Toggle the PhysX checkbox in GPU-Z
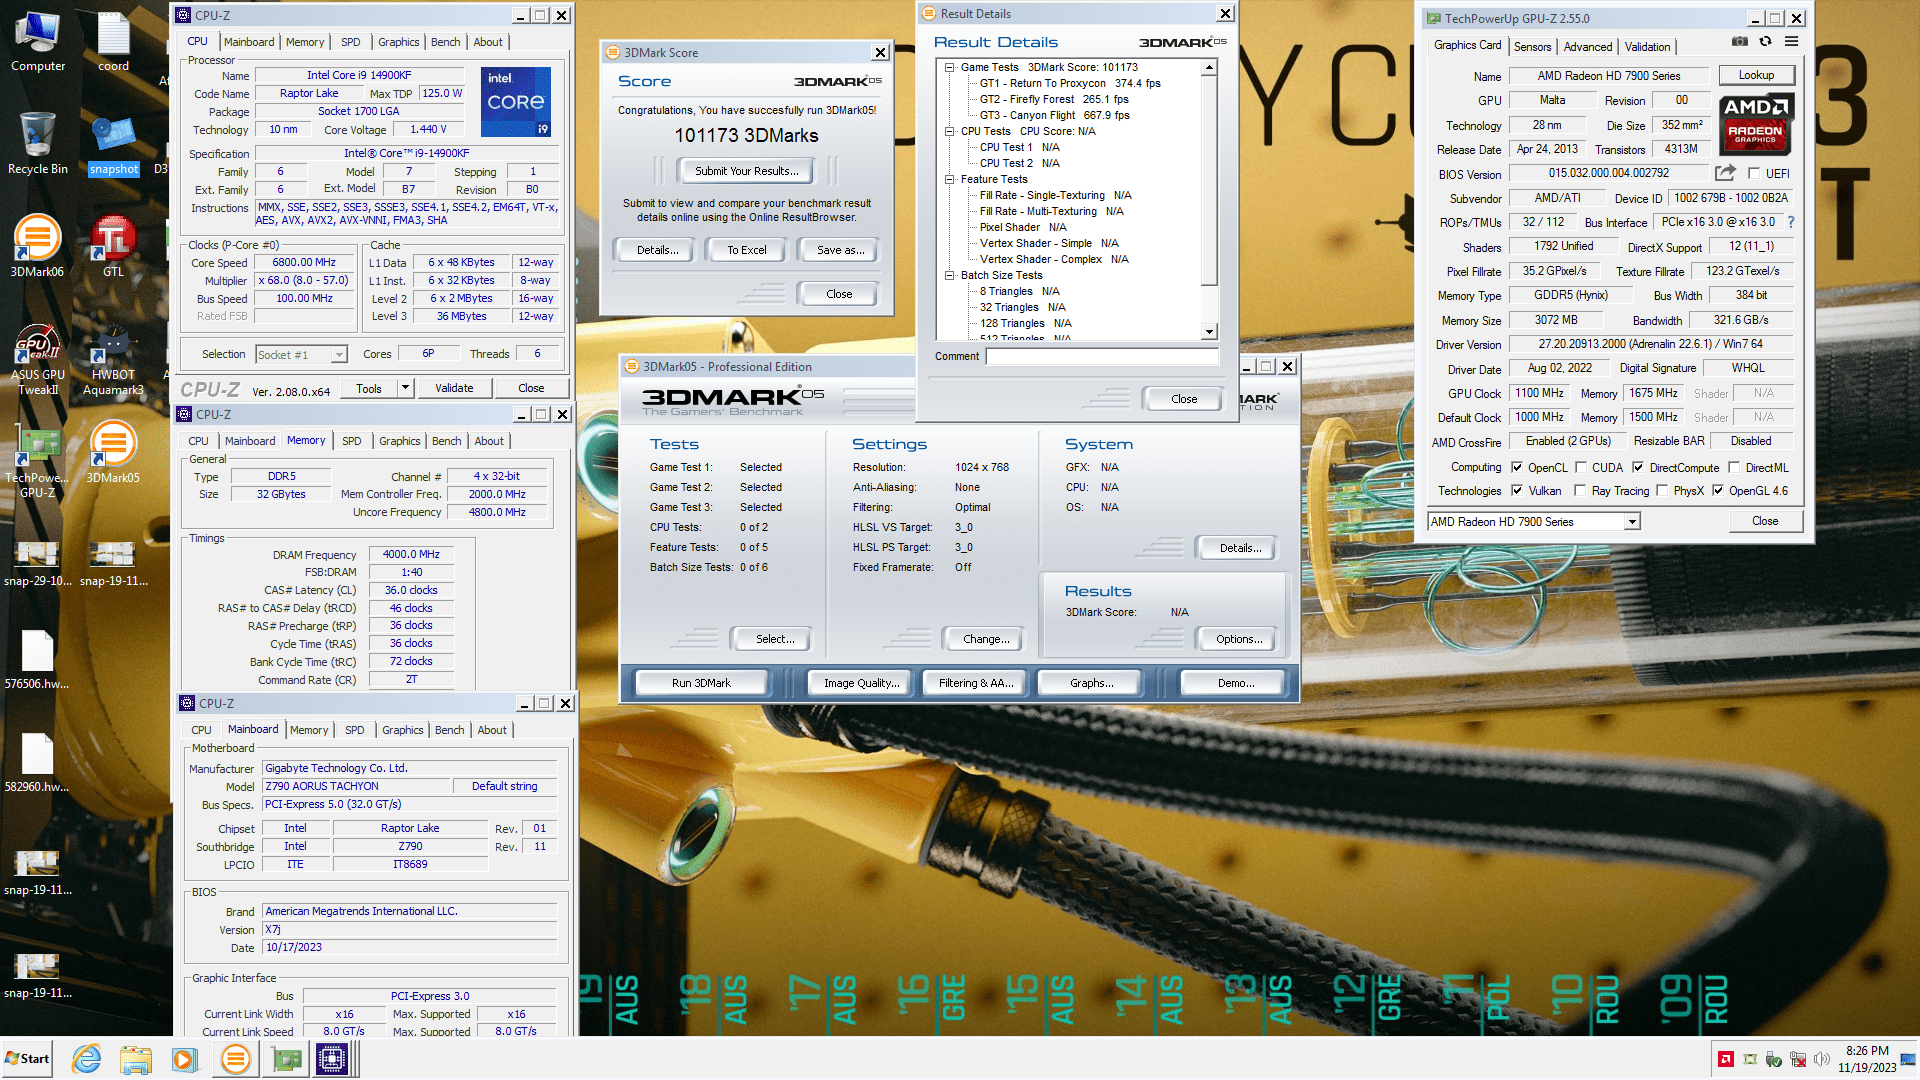Screen dimensions: 1920x1080 1662,490
